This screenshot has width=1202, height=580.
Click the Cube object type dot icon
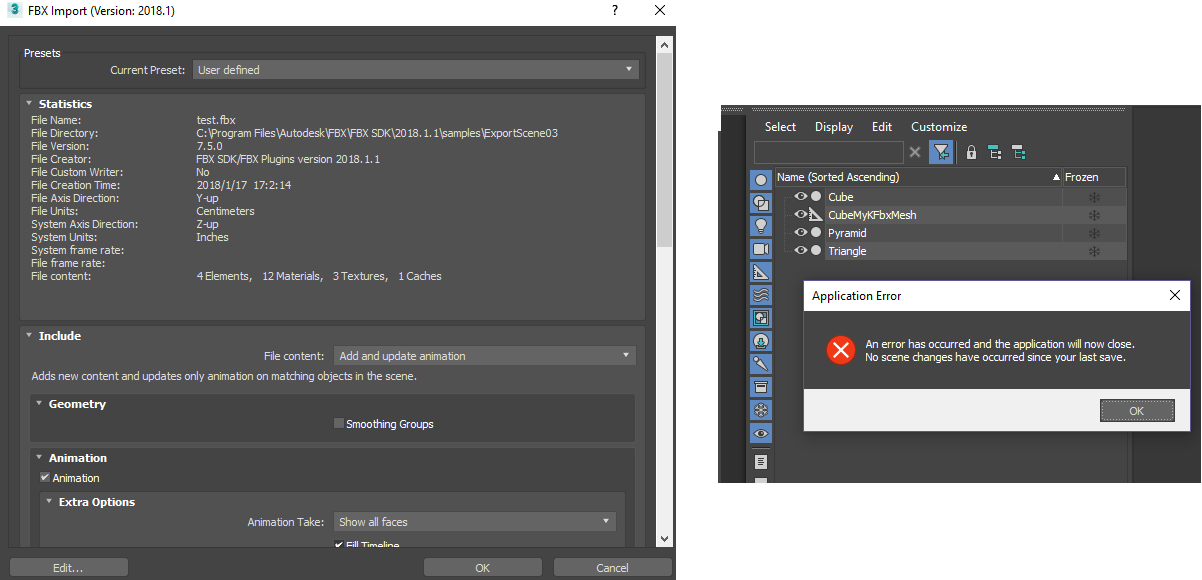[816, 197]
